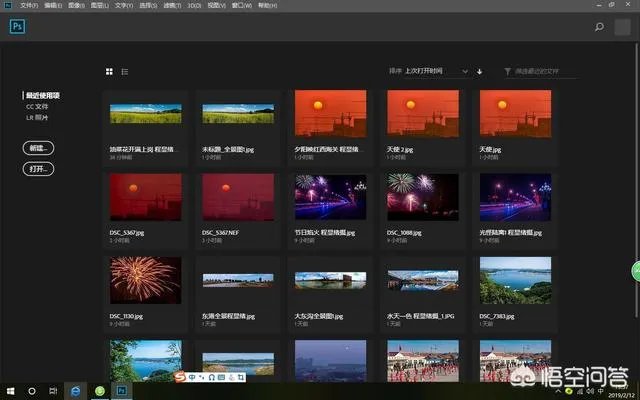Open the 帮助(H) menu

(267, 5)
